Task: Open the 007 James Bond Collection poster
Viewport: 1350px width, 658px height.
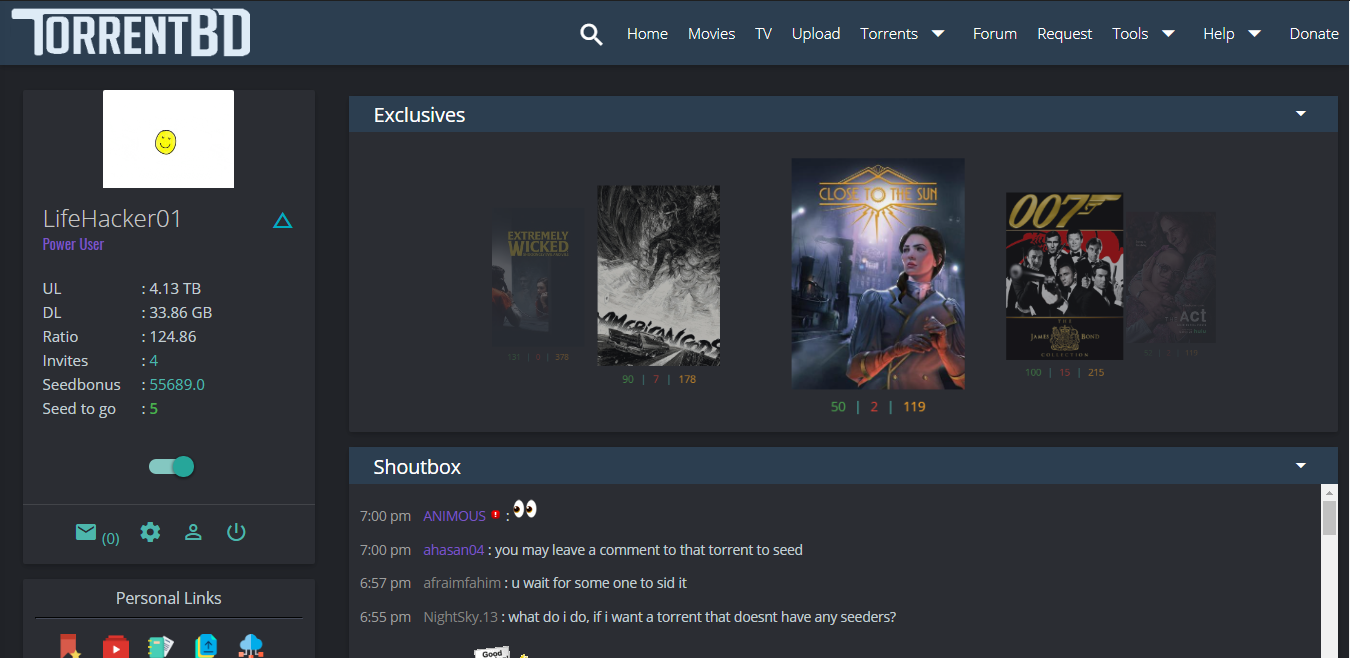Action: click(1064, 276)
